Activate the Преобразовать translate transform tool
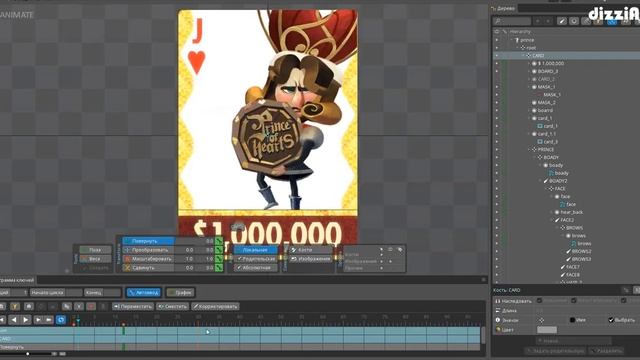This screenshot has height=360, width=640. [x=148, y=250]
